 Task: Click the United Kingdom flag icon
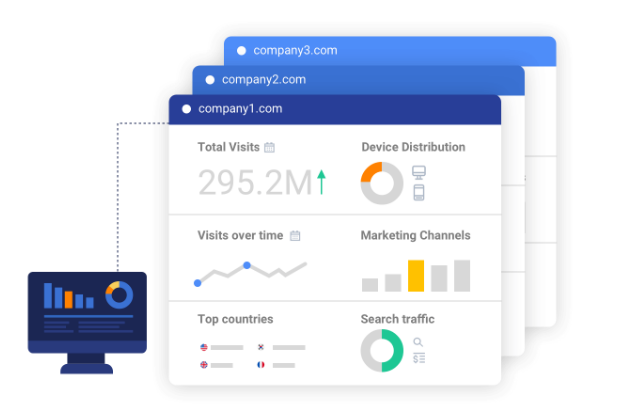(204, 366)
